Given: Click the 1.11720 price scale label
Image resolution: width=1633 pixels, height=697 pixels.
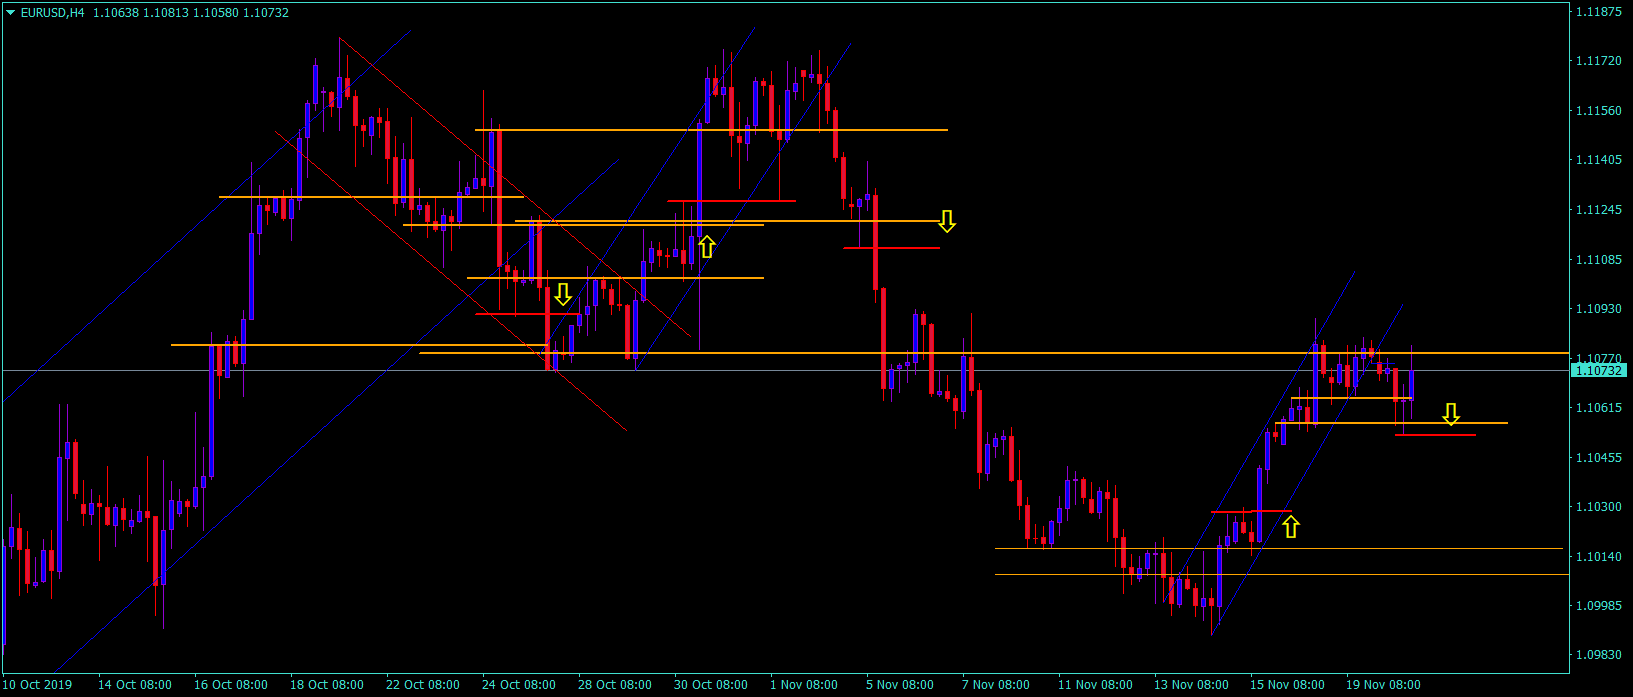Looking at the screenshot, I should click(1598, 61).
